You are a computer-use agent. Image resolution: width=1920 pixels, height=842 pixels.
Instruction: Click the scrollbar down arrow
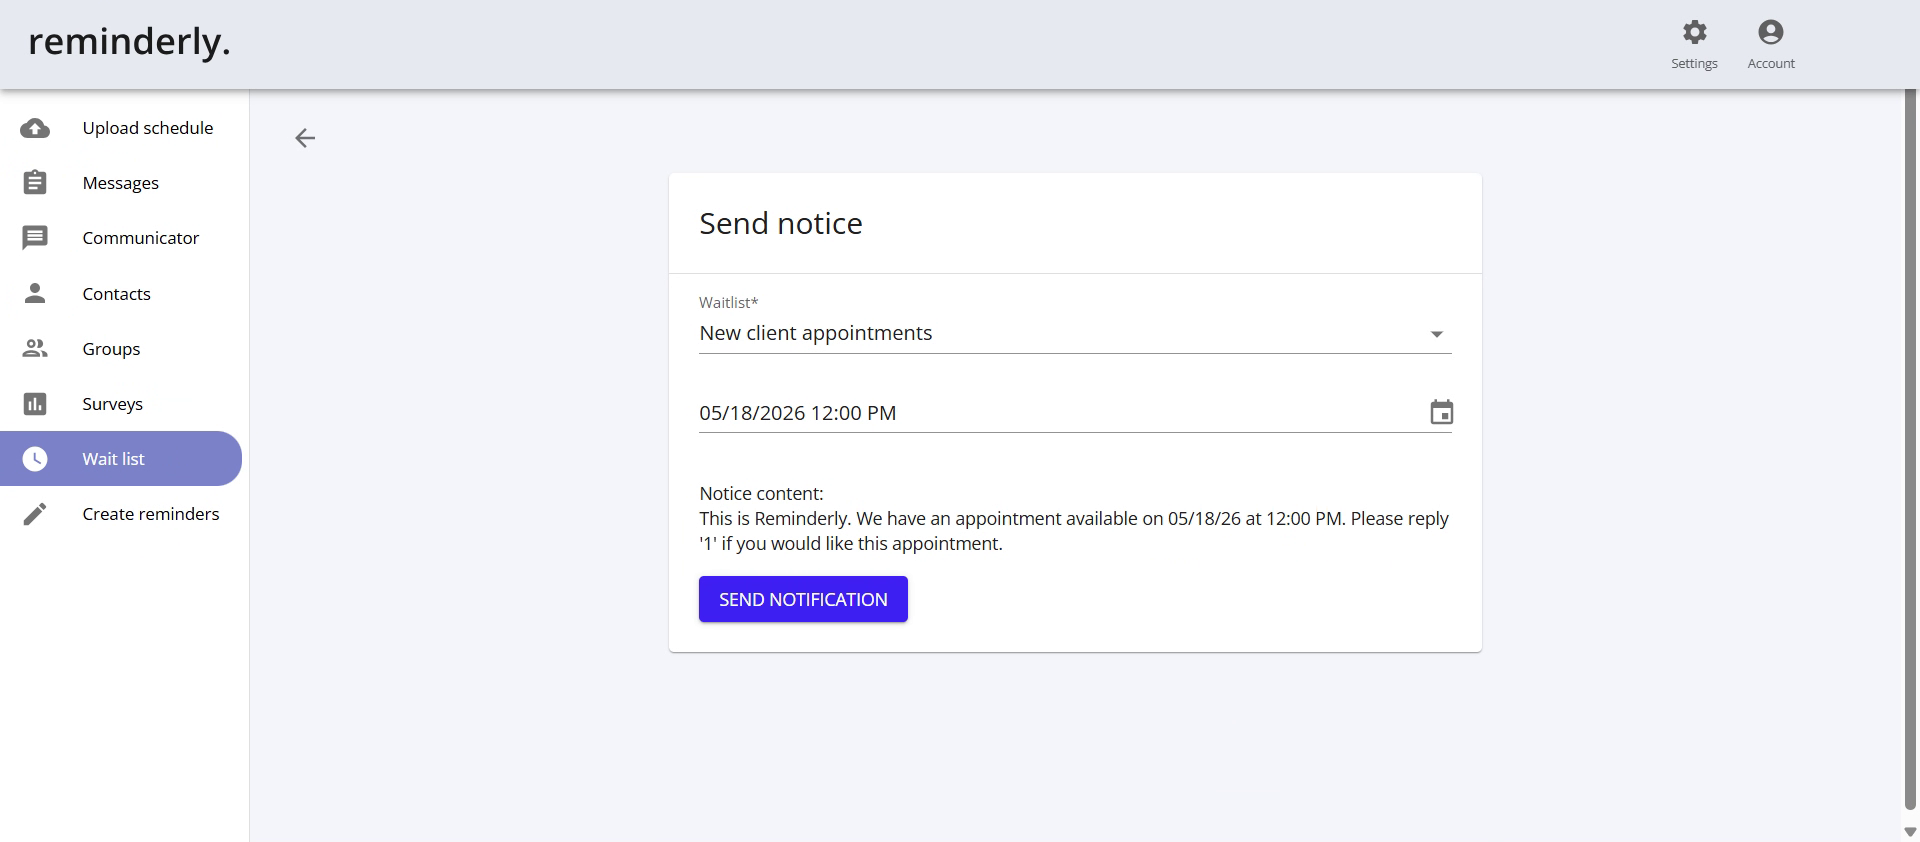pyautogui.click(x=1911, y=832)
